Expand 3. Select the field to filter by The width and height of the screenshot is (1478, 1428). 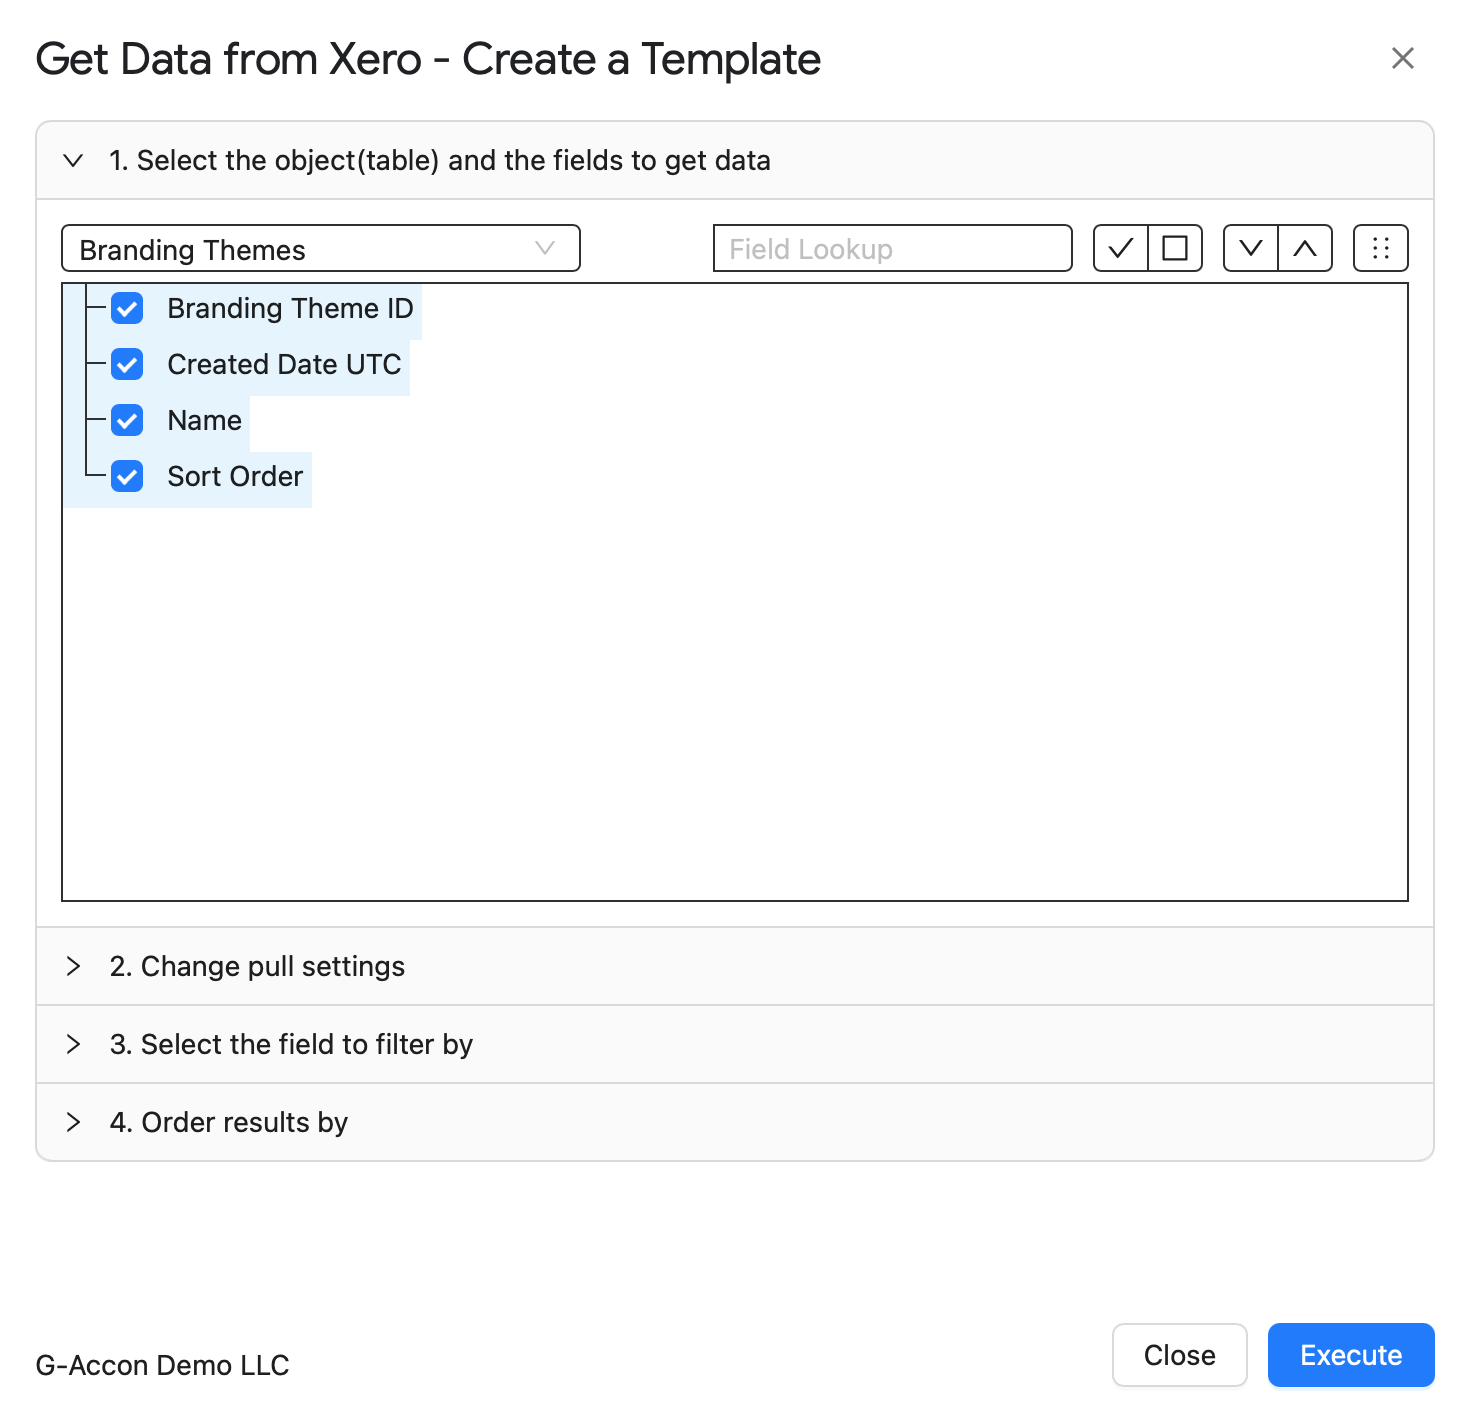pyautogui.click(x=735, y=1044)
